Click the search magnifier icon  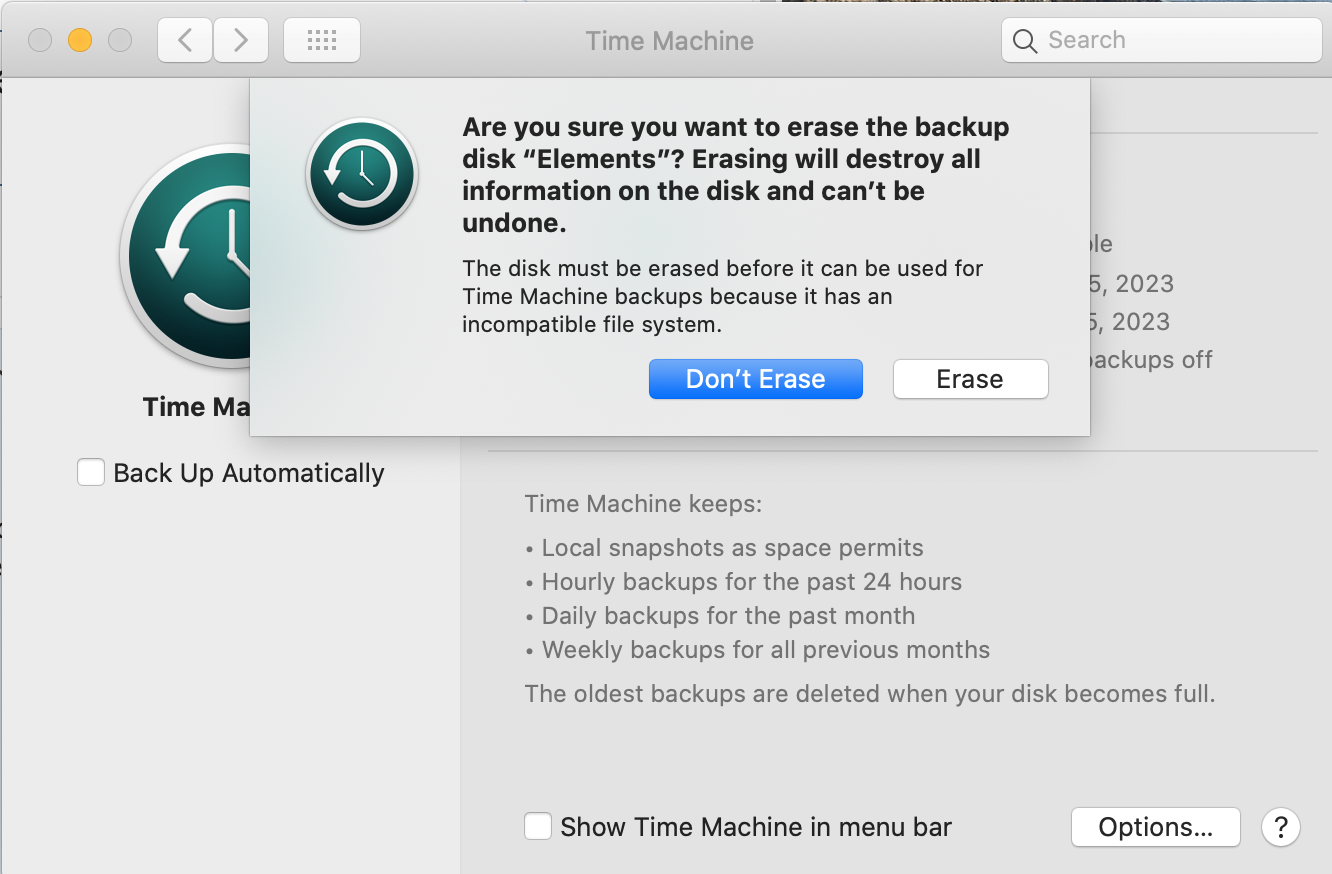pyautogui.click(x=1025, y=41)
